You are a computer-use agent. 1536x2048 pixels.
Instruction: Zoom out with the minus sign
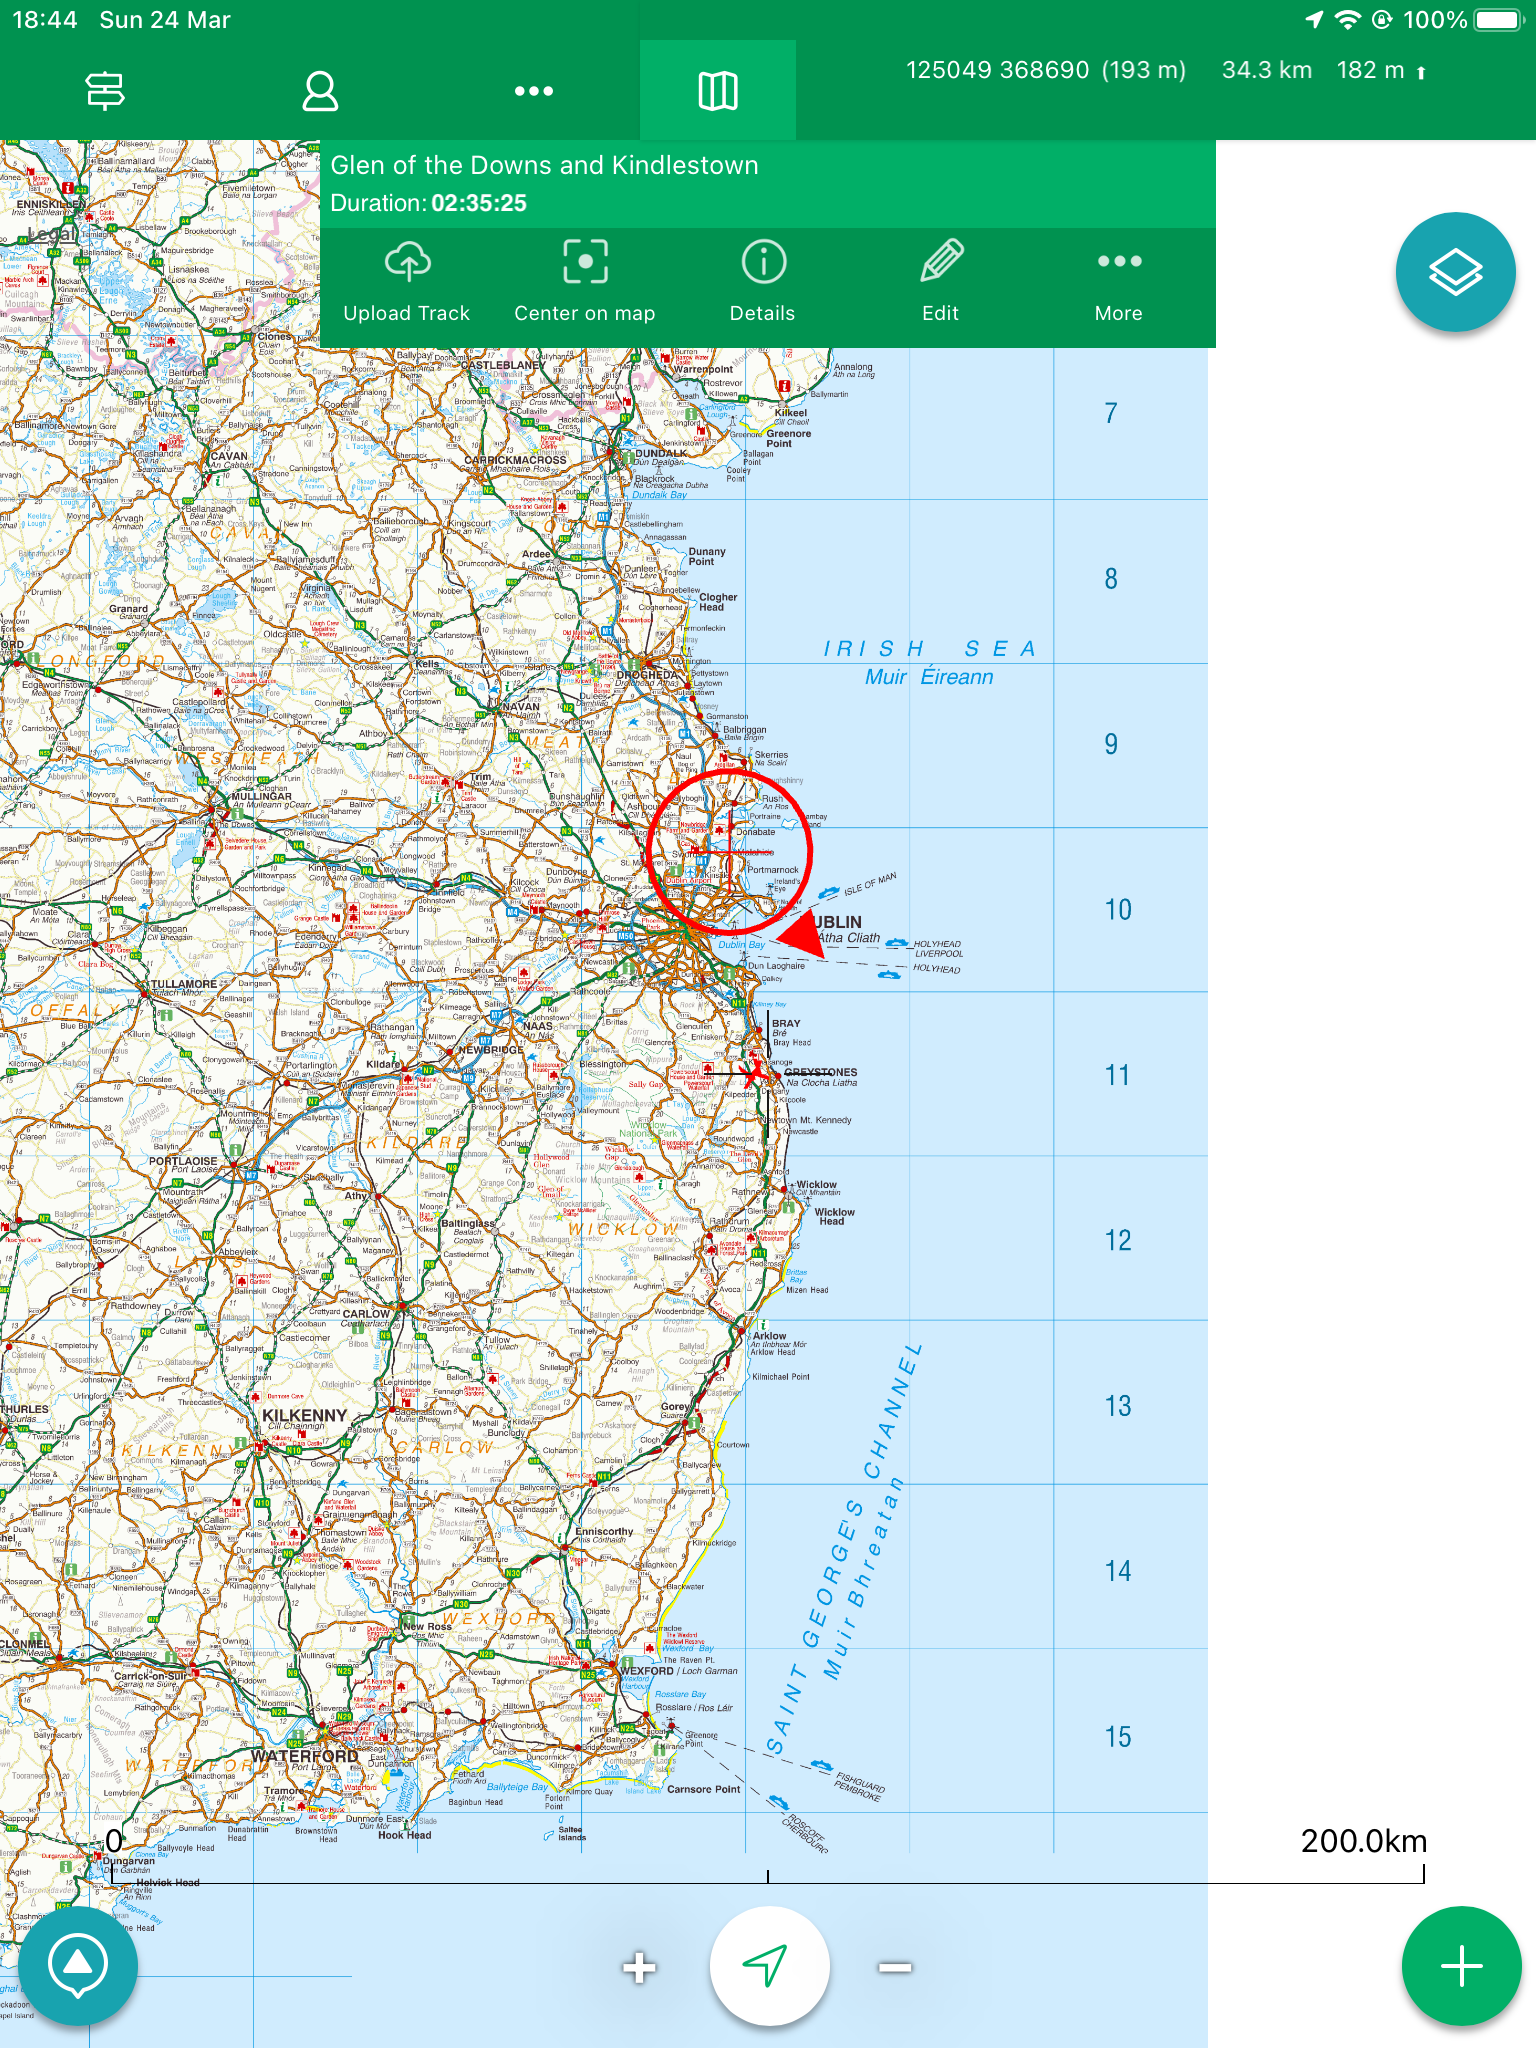[895, 1968]
